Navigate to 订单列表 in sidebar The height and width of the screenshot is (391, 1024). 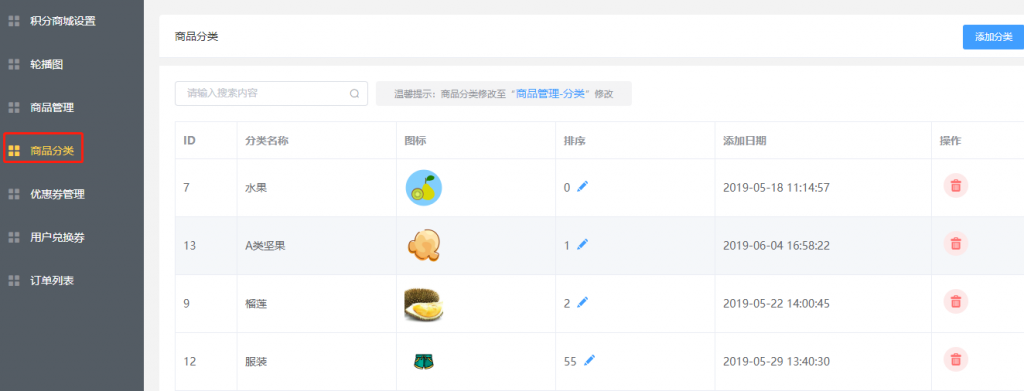[52, 280]
